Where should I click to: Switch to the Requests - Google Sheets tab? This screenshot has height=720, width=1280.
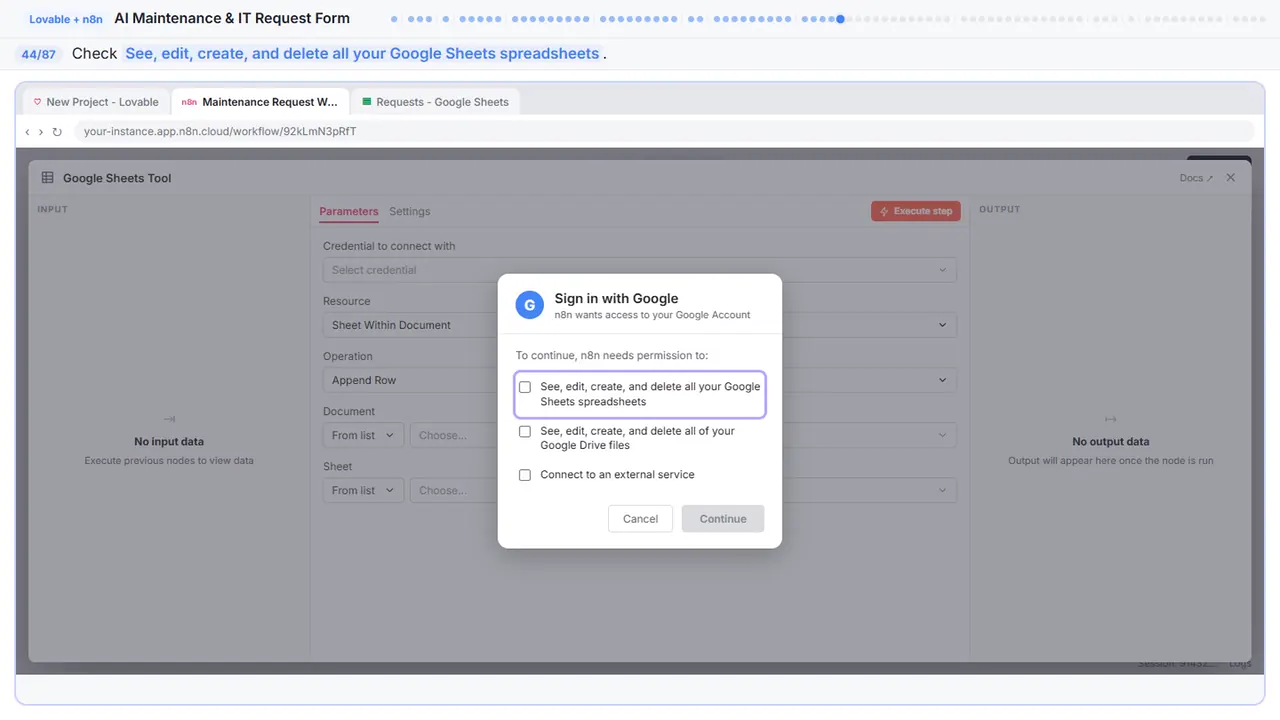pyautogui.click(x=436, y=102)
